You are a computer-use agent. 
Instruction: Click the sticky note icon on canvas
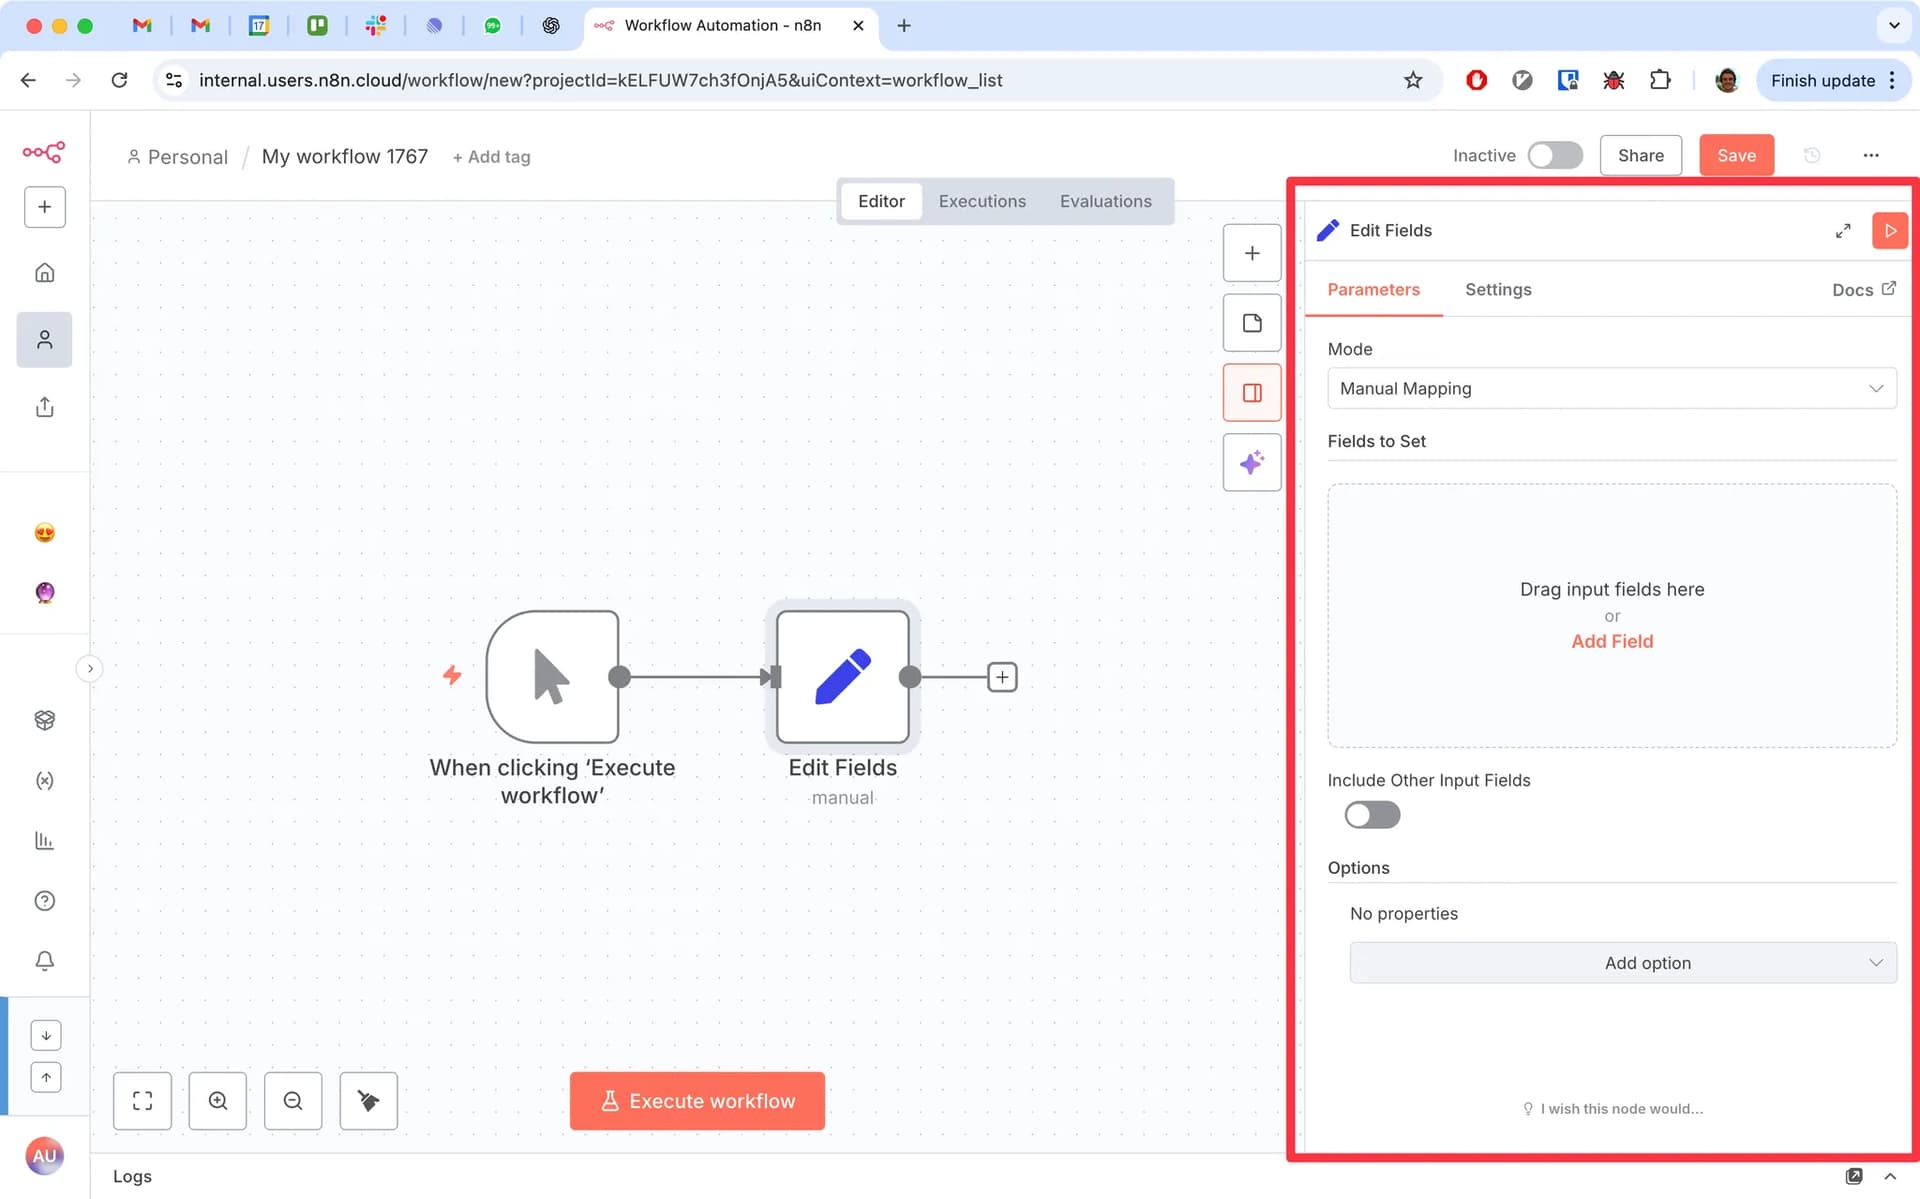(1252, 323)
